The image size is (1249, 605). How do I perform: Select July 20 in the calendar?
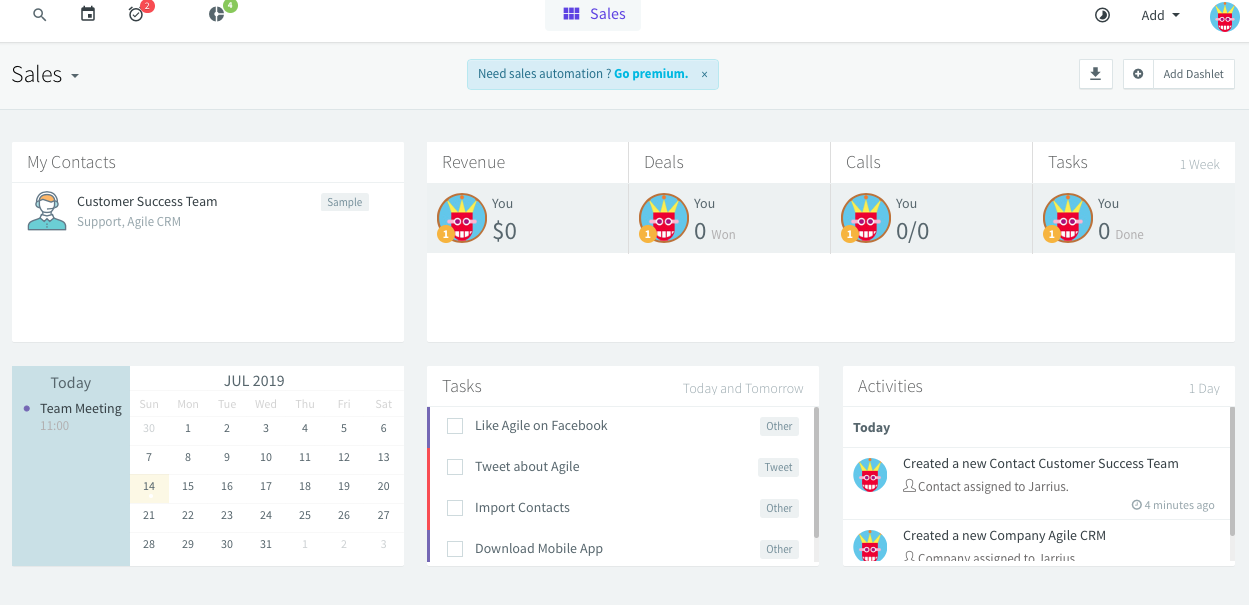point(383,486)
